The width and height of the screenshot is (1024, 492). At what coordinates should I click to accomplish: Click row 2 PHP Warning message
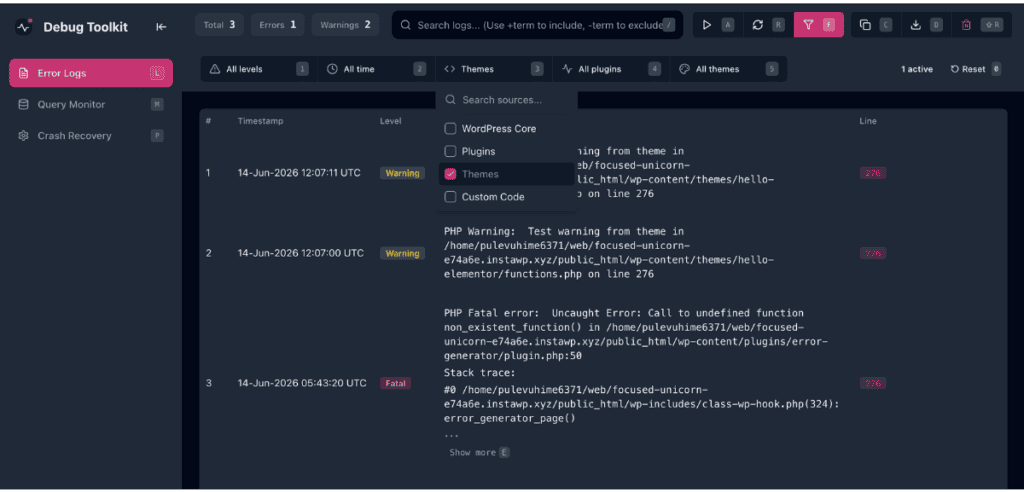[x=609, y=253]
